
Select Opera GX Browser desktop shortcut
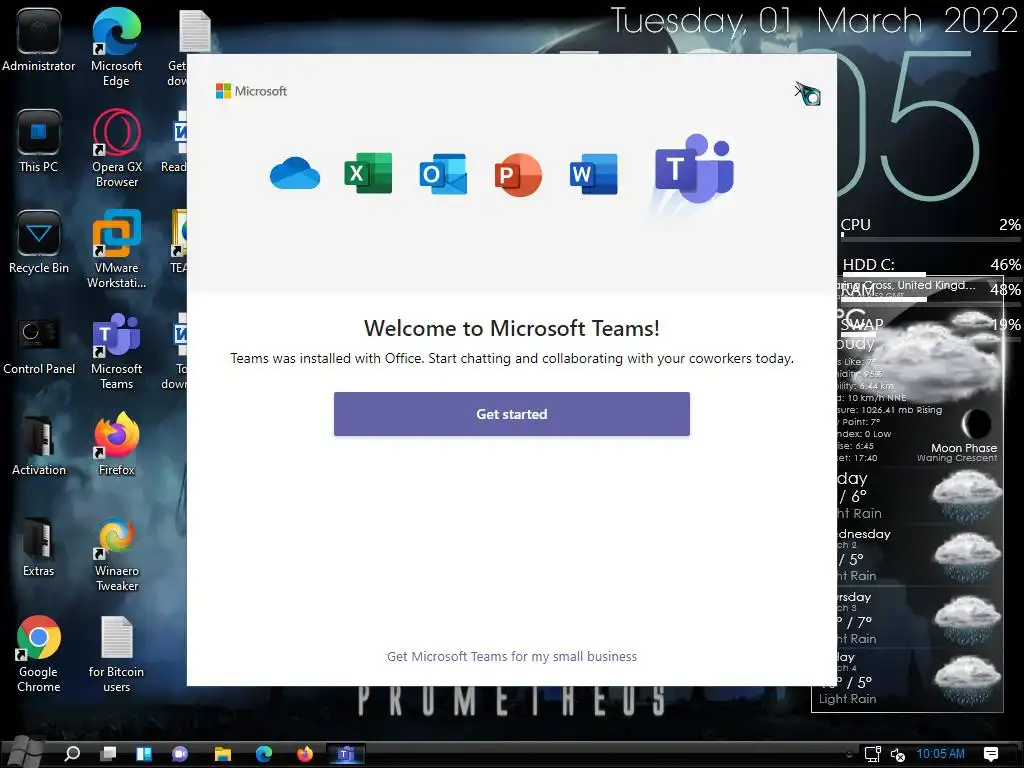point(116,149)
